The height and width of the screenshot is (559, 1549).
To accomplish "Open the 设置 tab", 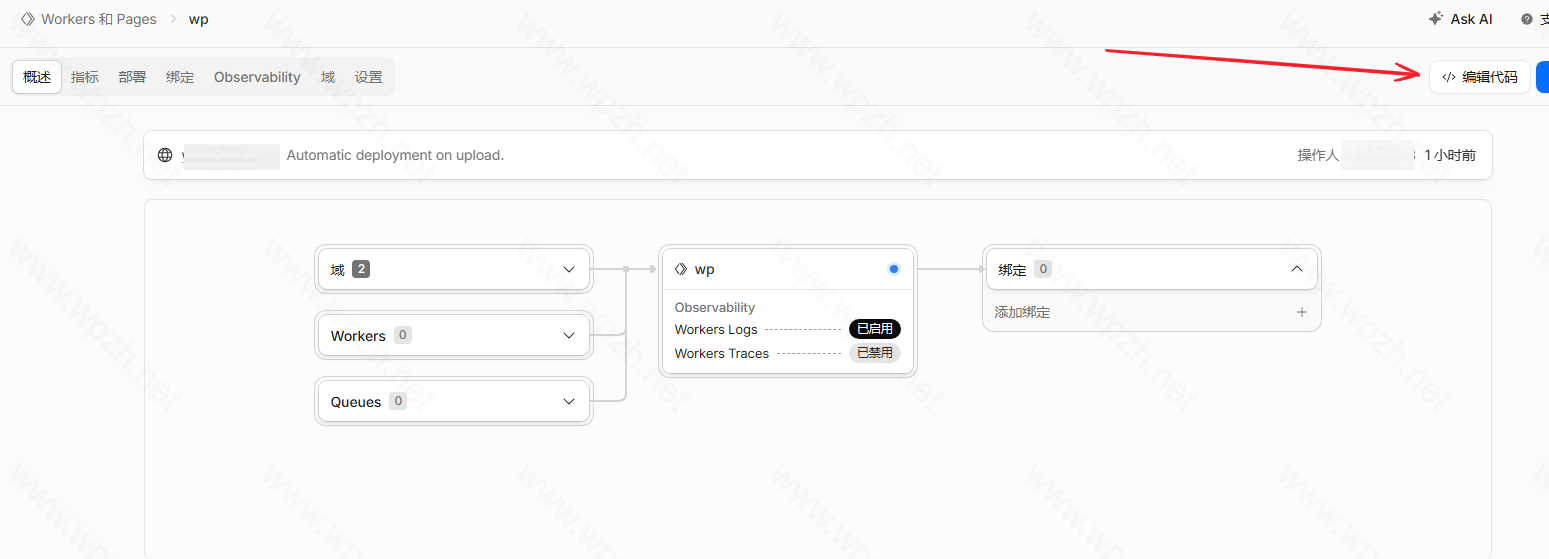I will pyautogui.click(x=369, y=77).
